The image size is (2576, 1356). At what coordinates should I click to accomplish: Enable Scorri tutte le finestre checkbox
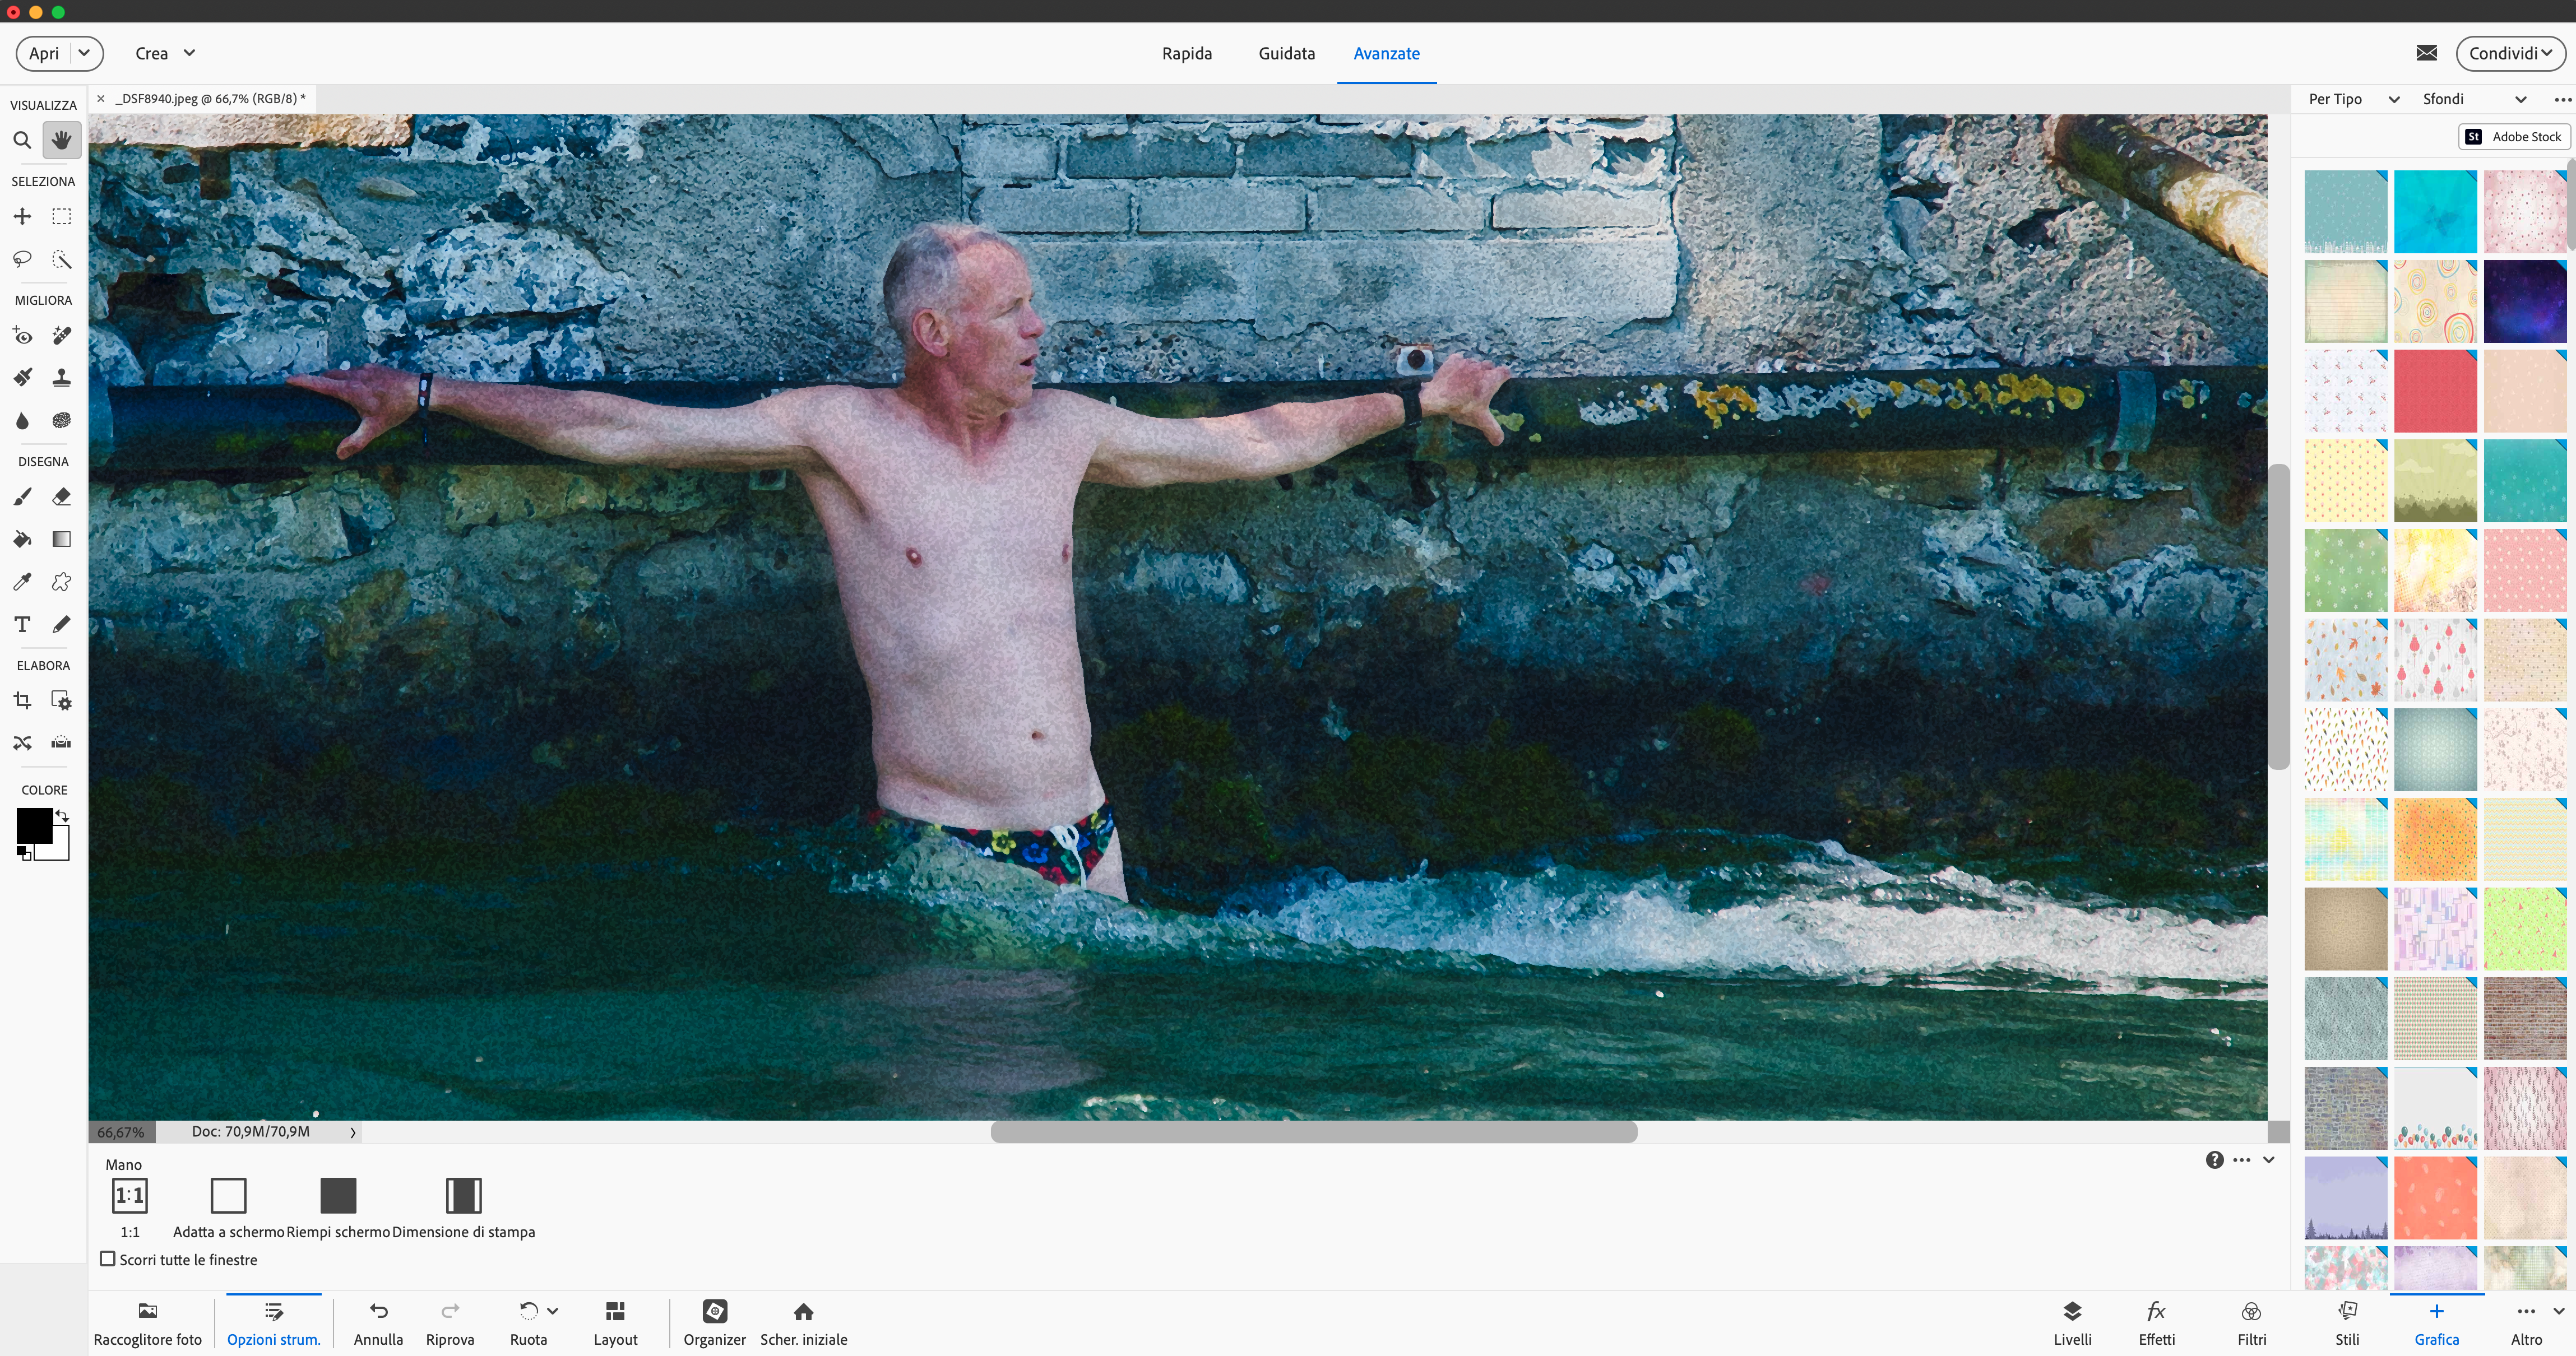point(108,1259)
